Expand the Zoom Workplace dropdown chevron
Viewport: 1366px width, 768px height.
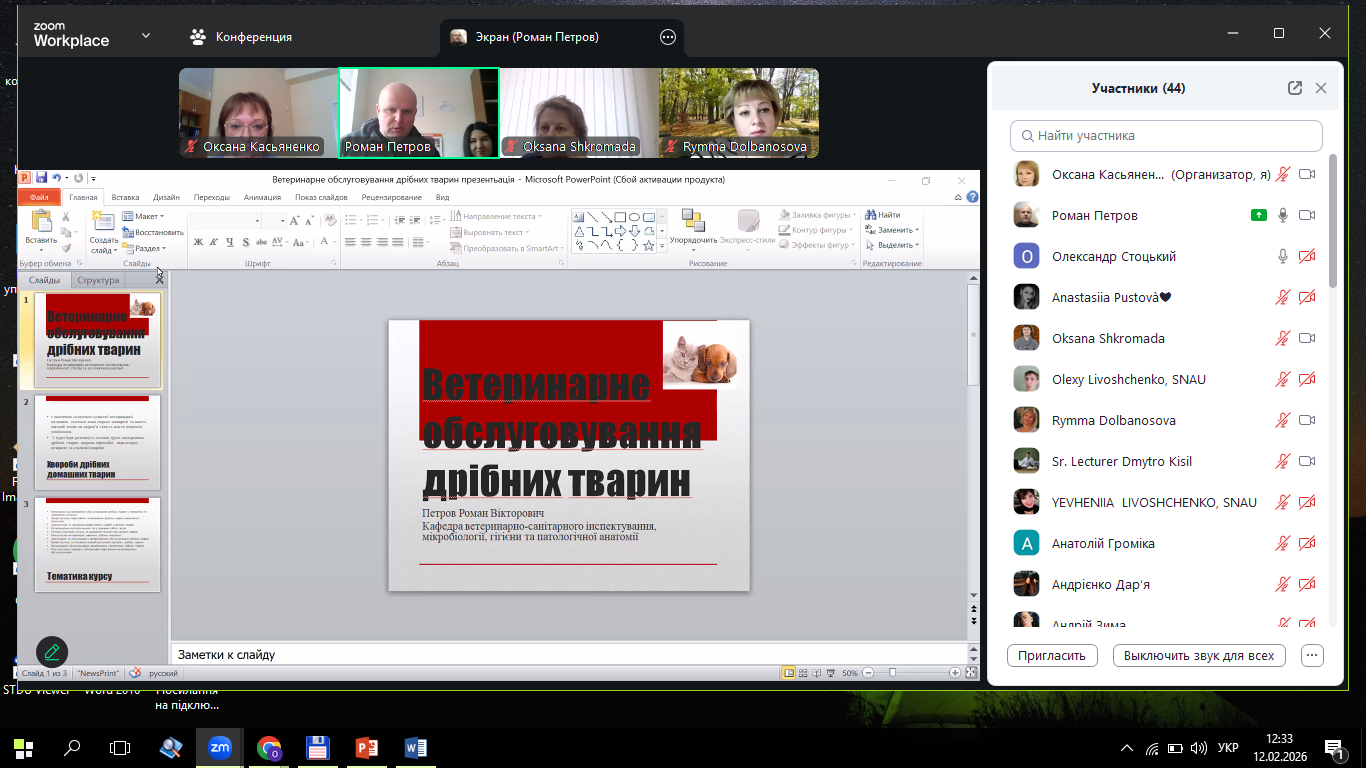point(146,36)
